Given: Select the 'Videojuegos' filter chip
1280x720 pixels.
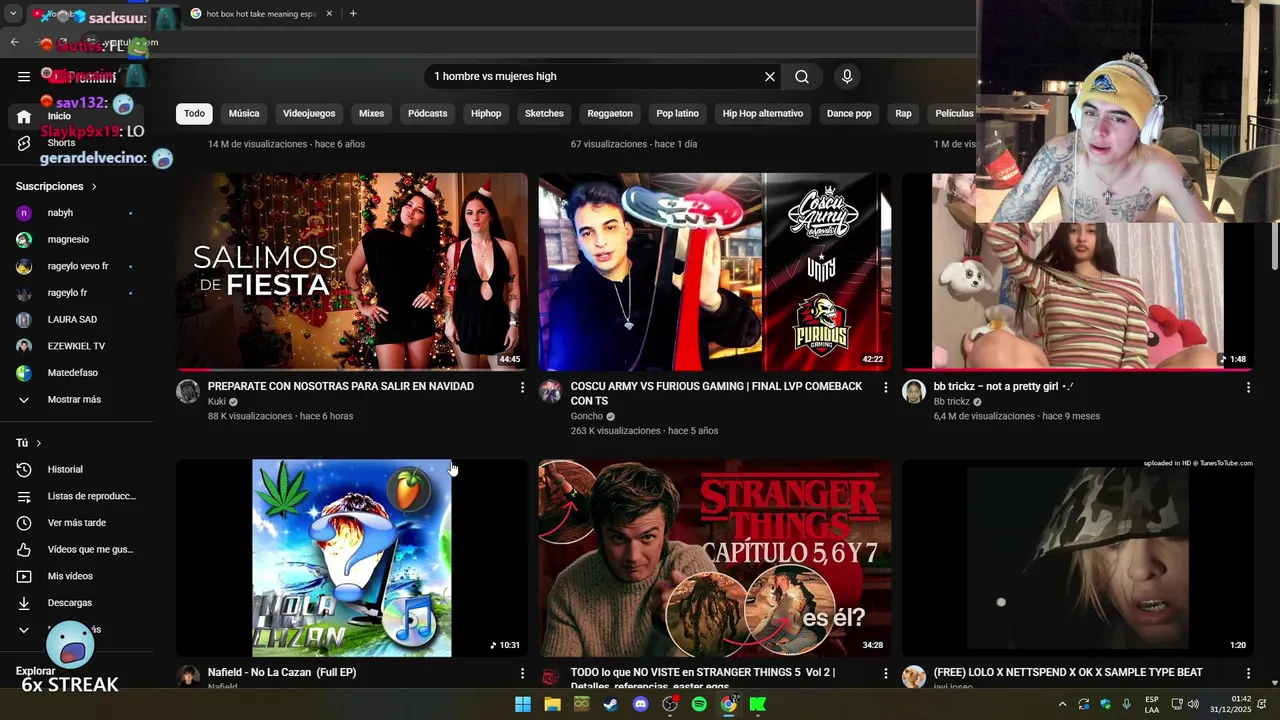Looking at the screenshot, I should (x=309, y=113).
